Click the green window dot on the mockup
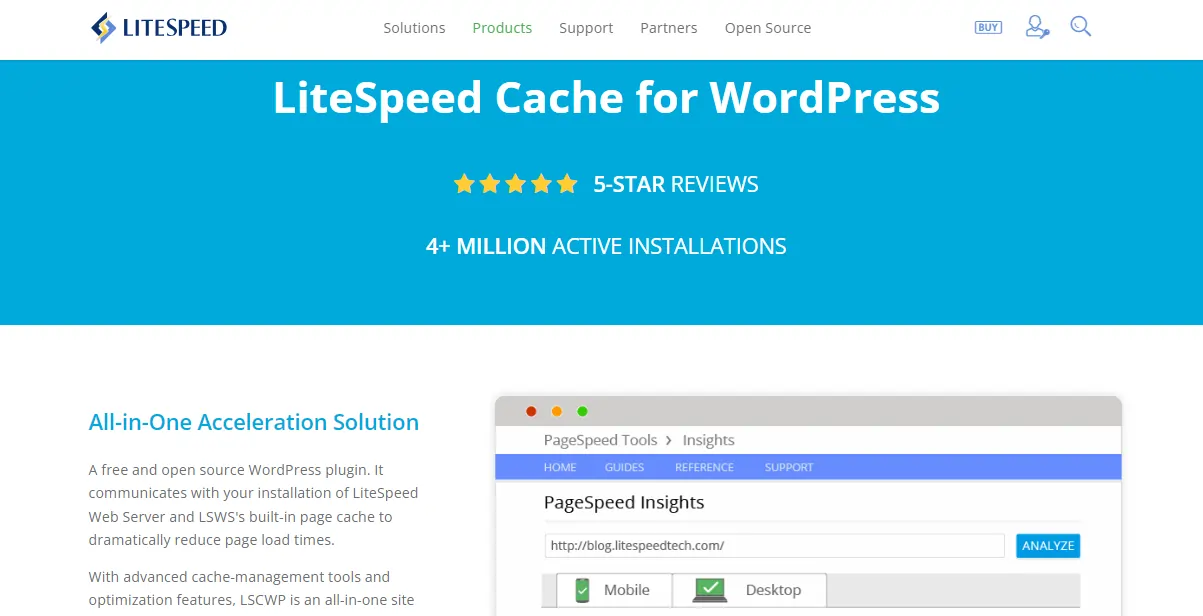1203x616 pixels. [583, 411]
